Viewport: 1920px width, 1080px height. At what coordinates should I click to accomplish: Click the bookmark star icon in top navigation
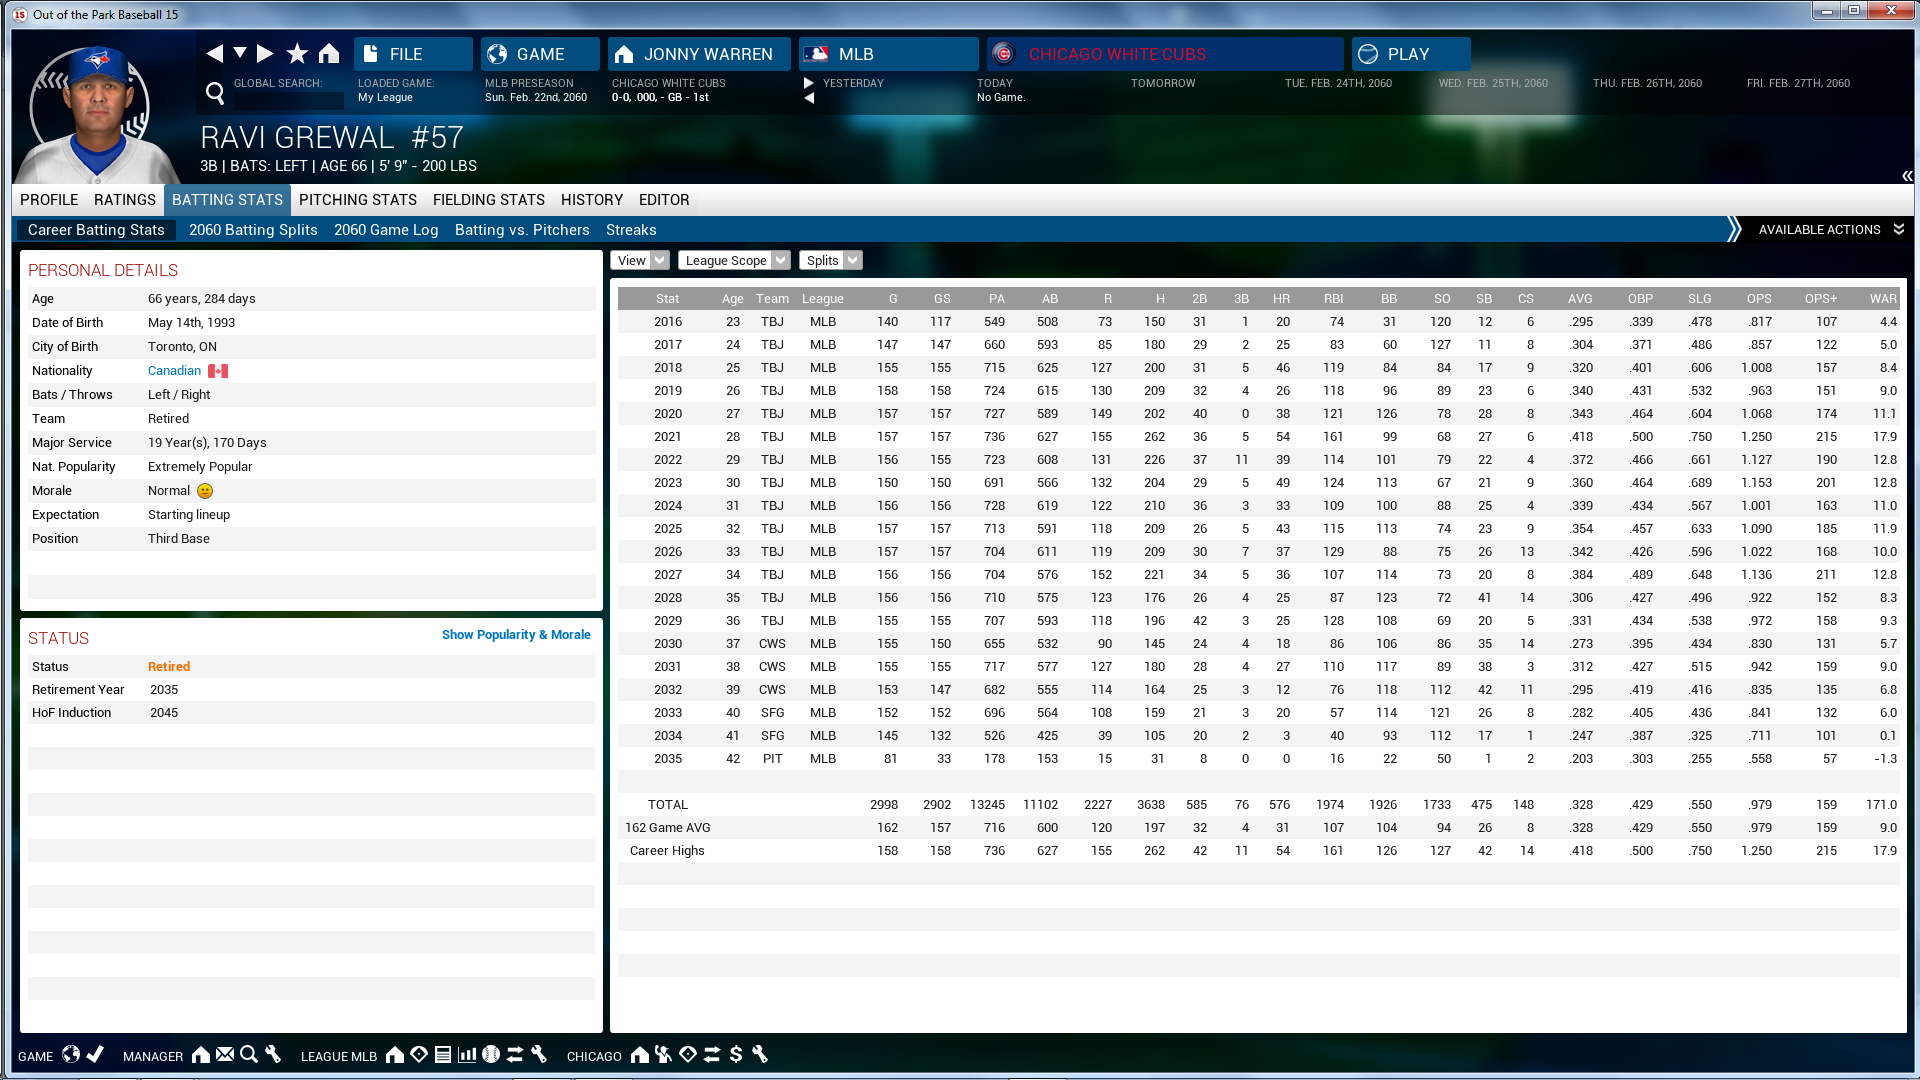tap(297, 54)
